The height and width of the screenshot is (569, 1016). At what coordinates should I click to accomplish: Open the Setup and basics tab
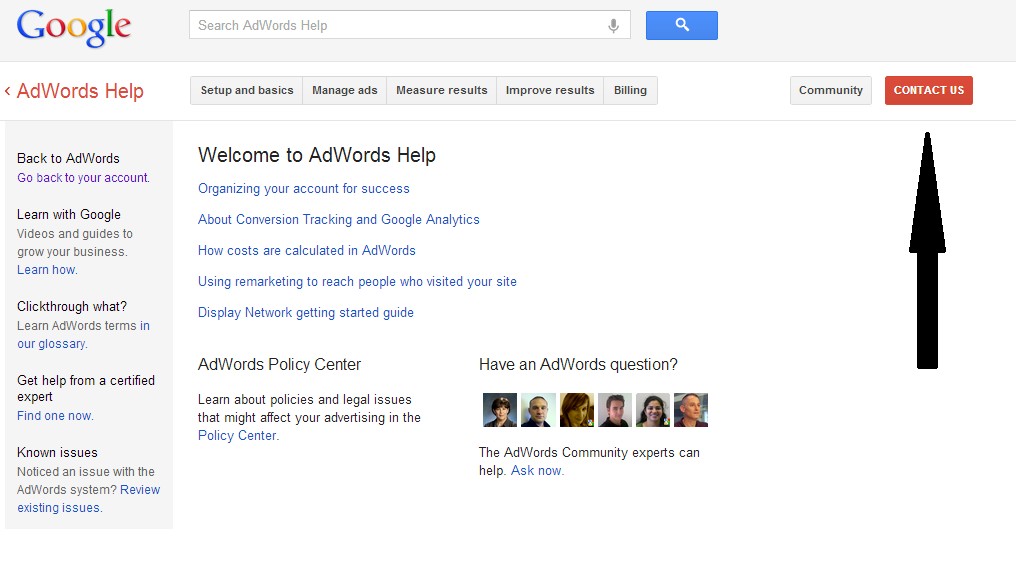click(x=247, y=91)
